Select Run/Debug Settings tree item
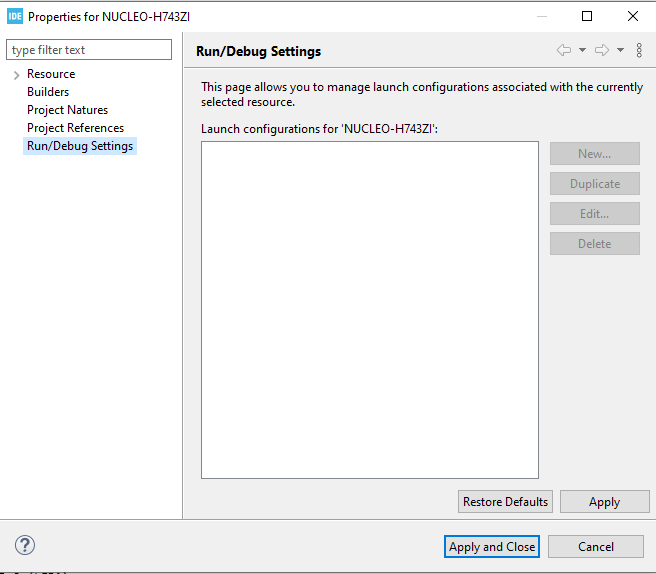Screen dimensions: 656x574 pyautogui.click(x=80, y=146)
